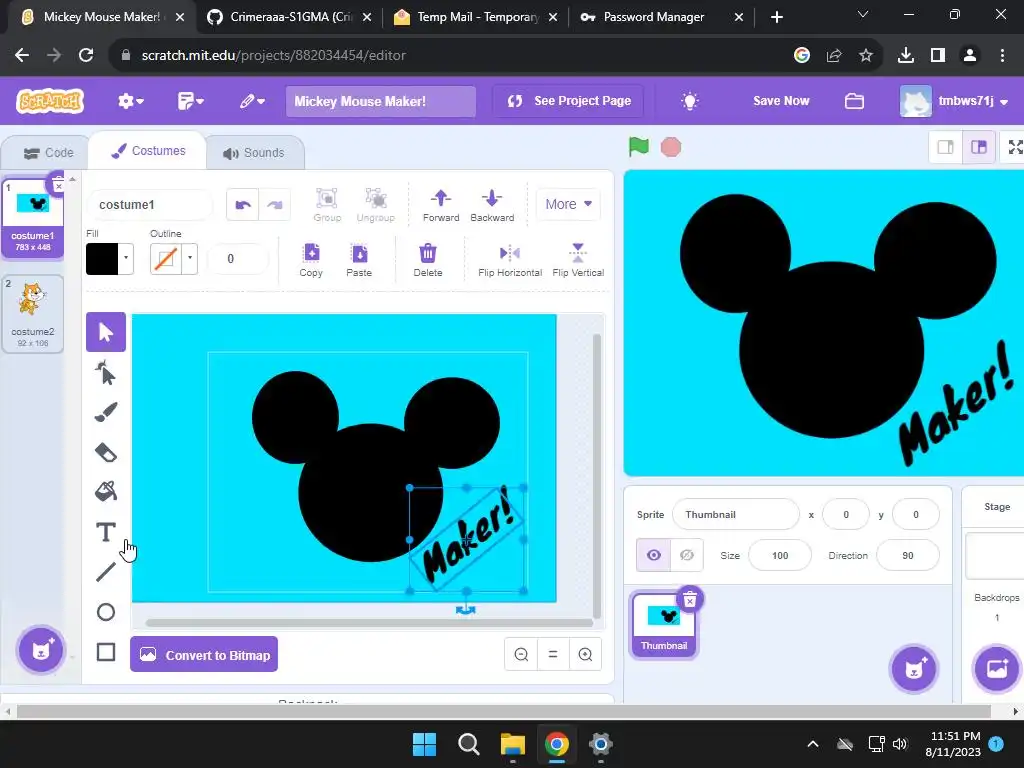Delete the Thumbnail sprite via trash badge

[x=690, y=599]
